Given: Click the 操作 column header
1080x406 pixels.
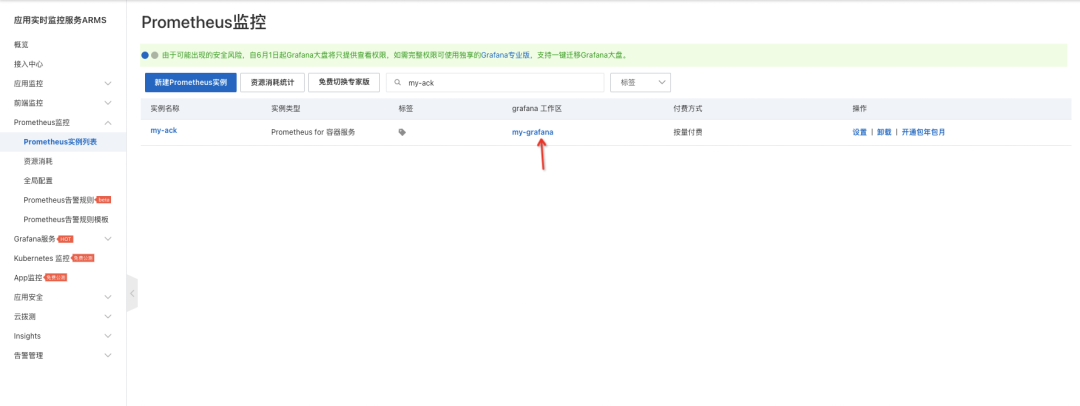Looking at the screenshot, I should (860, 109).
